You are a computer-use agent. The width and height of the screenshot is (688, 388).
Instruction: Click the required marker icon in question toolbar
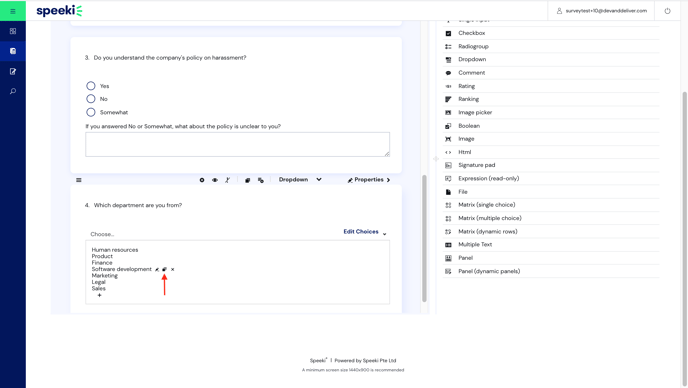click(202, 180)
